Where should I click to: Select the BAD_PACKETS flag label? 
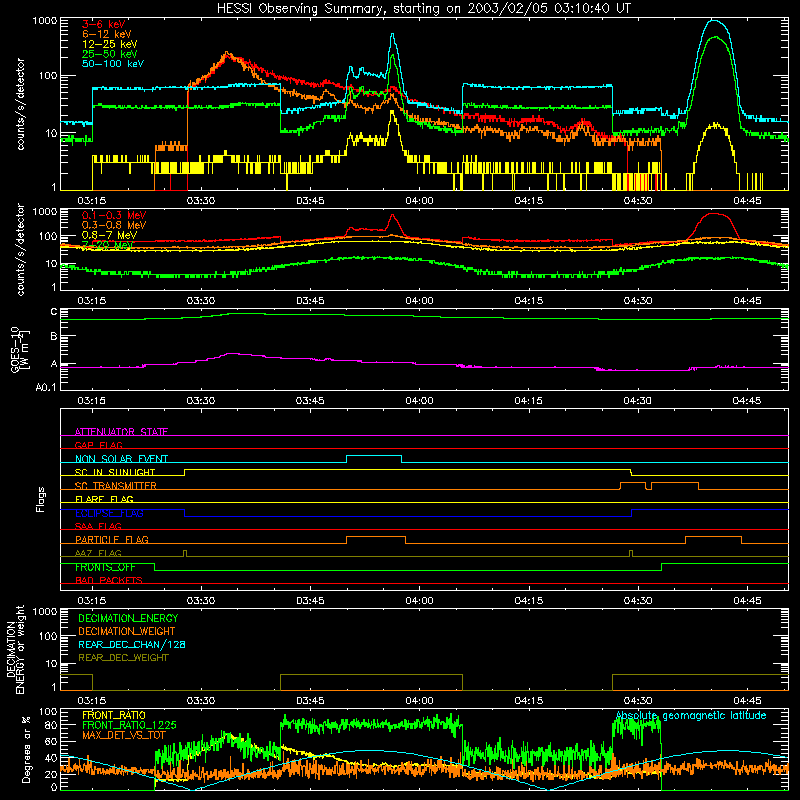click(109, 580)
